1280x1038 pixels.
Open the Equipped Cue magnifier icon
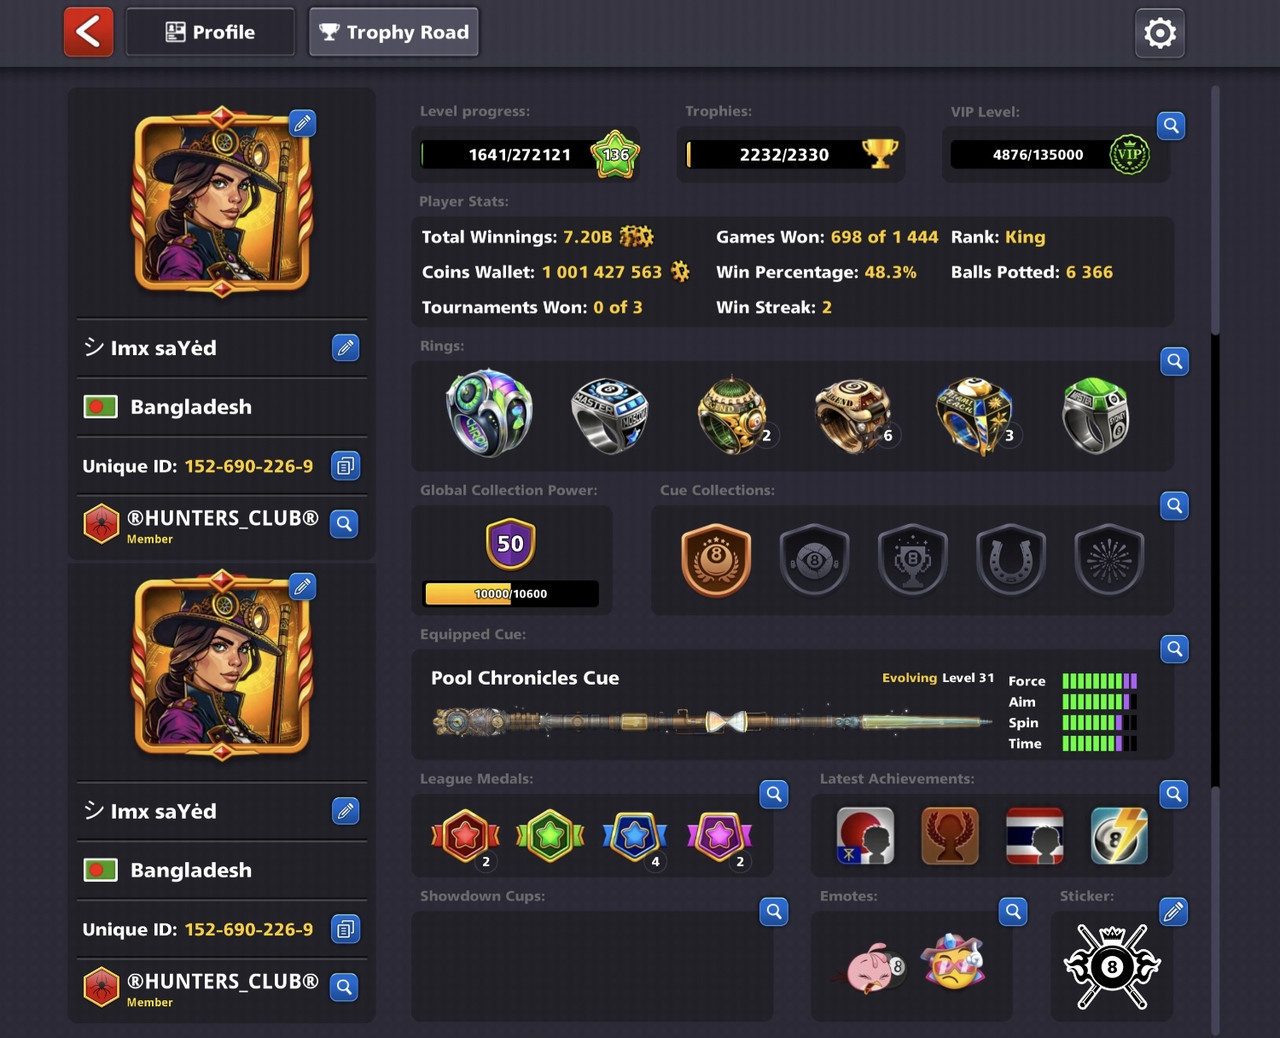[1175, 649]
